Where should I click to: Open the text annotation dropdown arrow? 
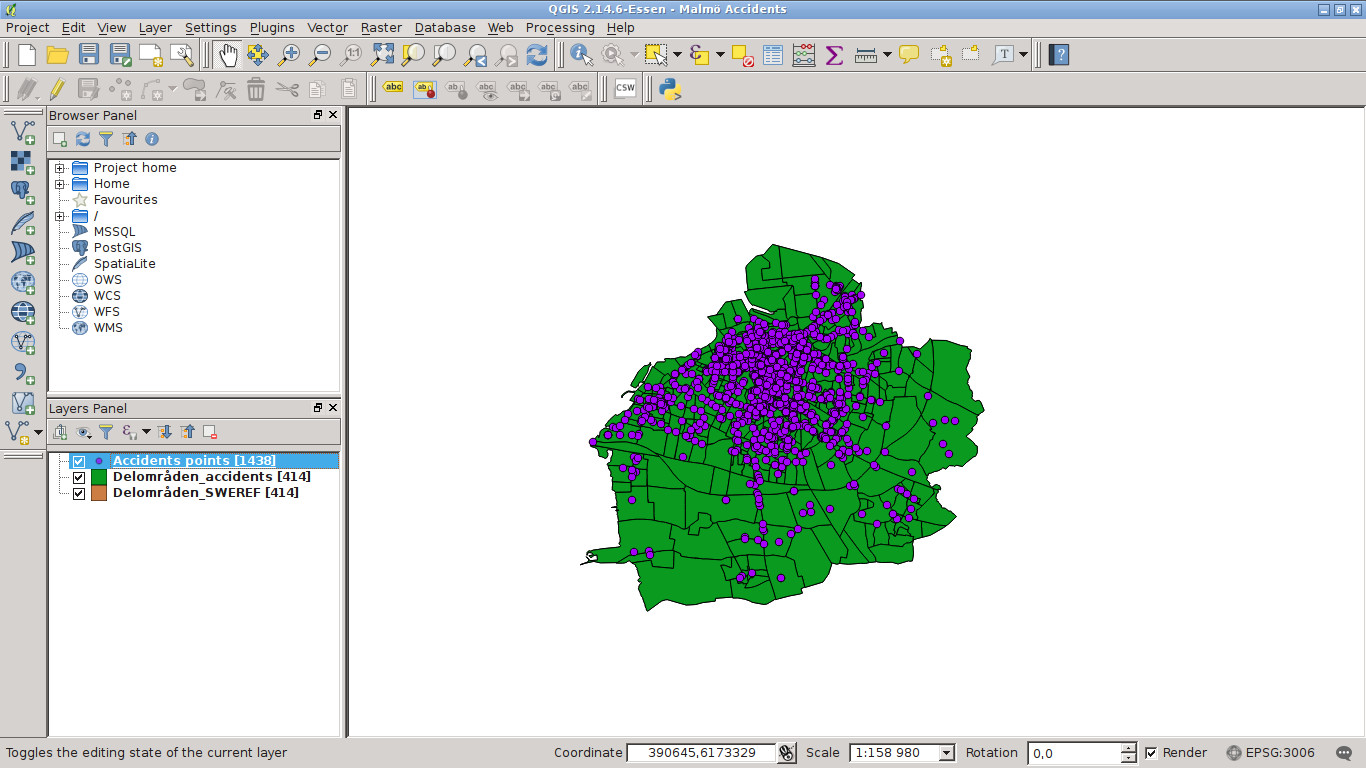click(1024, 55)
